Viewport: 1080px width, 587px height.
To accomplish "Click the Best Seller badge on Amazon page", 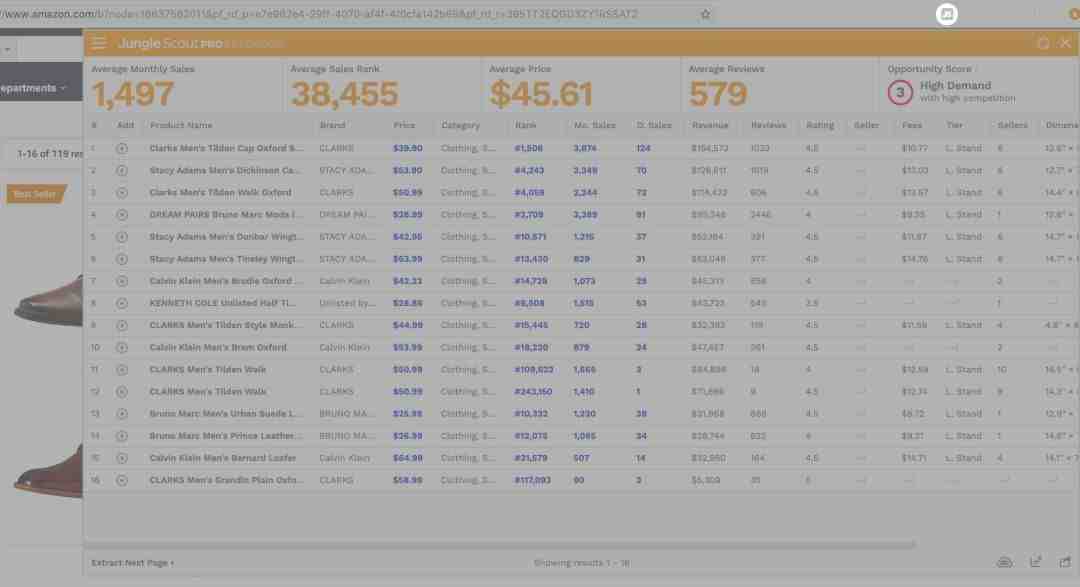I will pyautogui.click(x=36, y=194).
